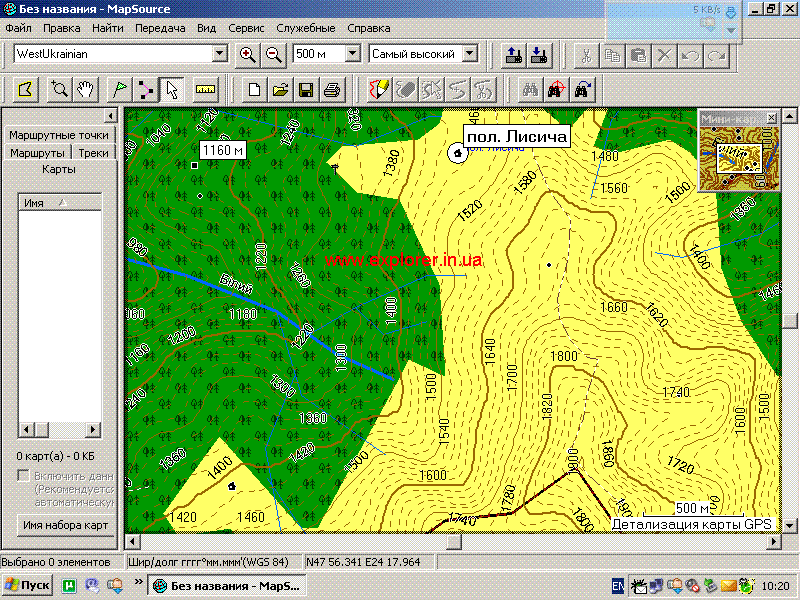The image size is (800, 600).
Task: Click the Print toolbar icon
Action: click(x=332, y=89)
